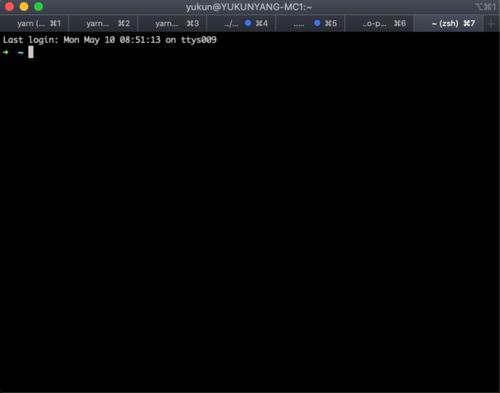This screenshot has height=393, width=500.
Task: Open the tab labeled ⌘5
Action: (x=311, y=23)
